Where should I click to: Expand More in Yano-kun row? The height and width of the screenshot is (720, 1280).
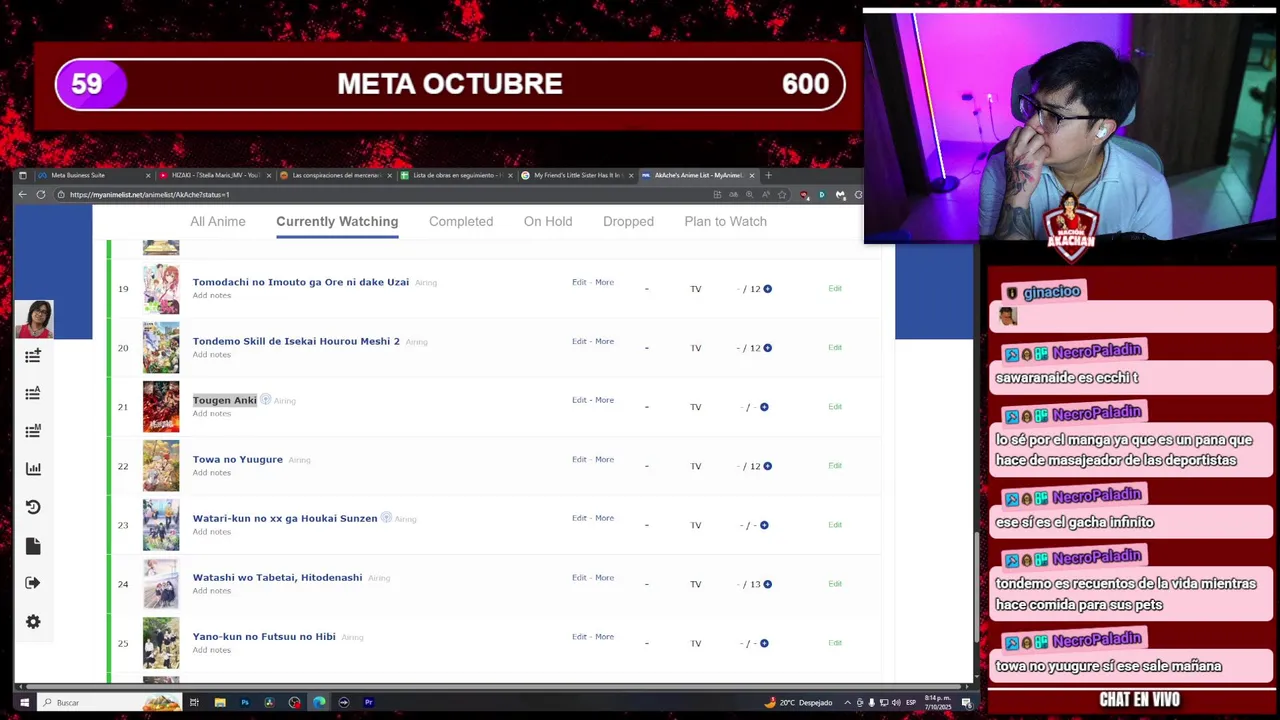[605, 636]
